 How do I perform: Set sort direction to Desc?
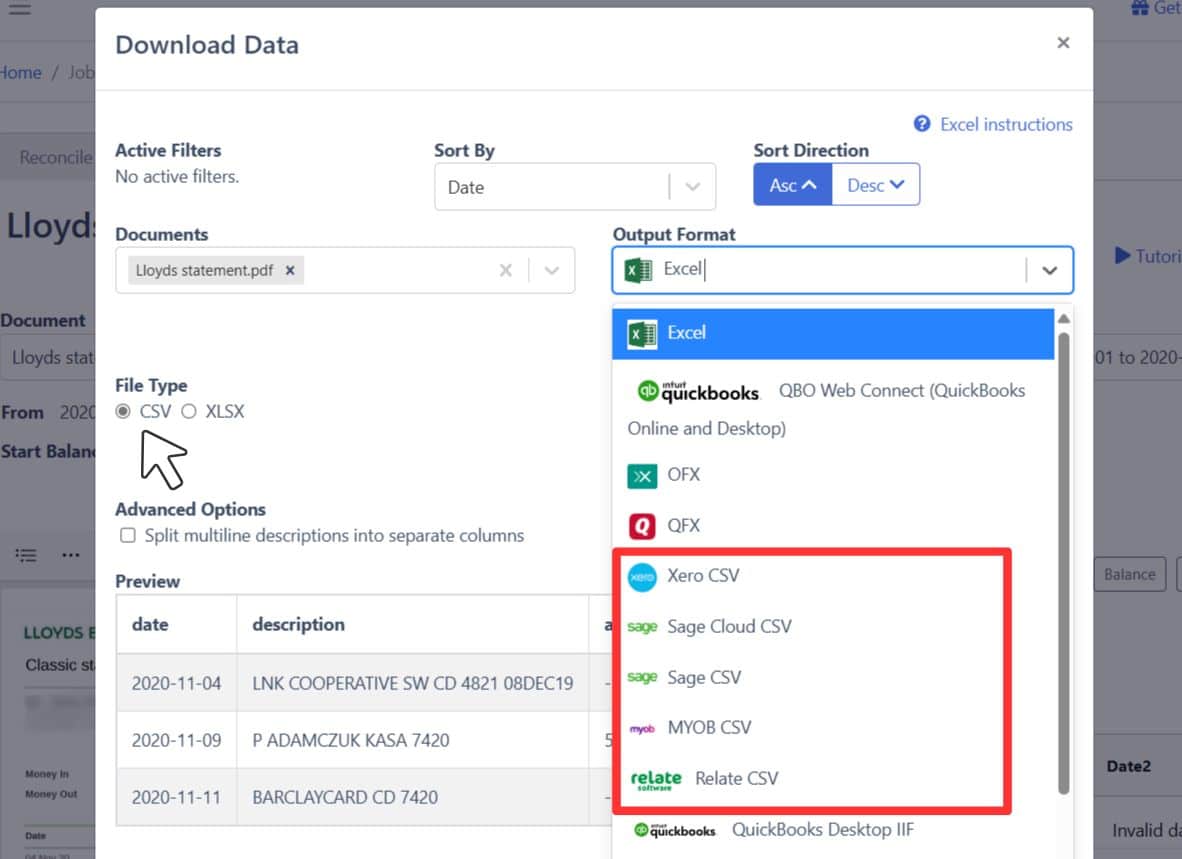click(875, 185)
